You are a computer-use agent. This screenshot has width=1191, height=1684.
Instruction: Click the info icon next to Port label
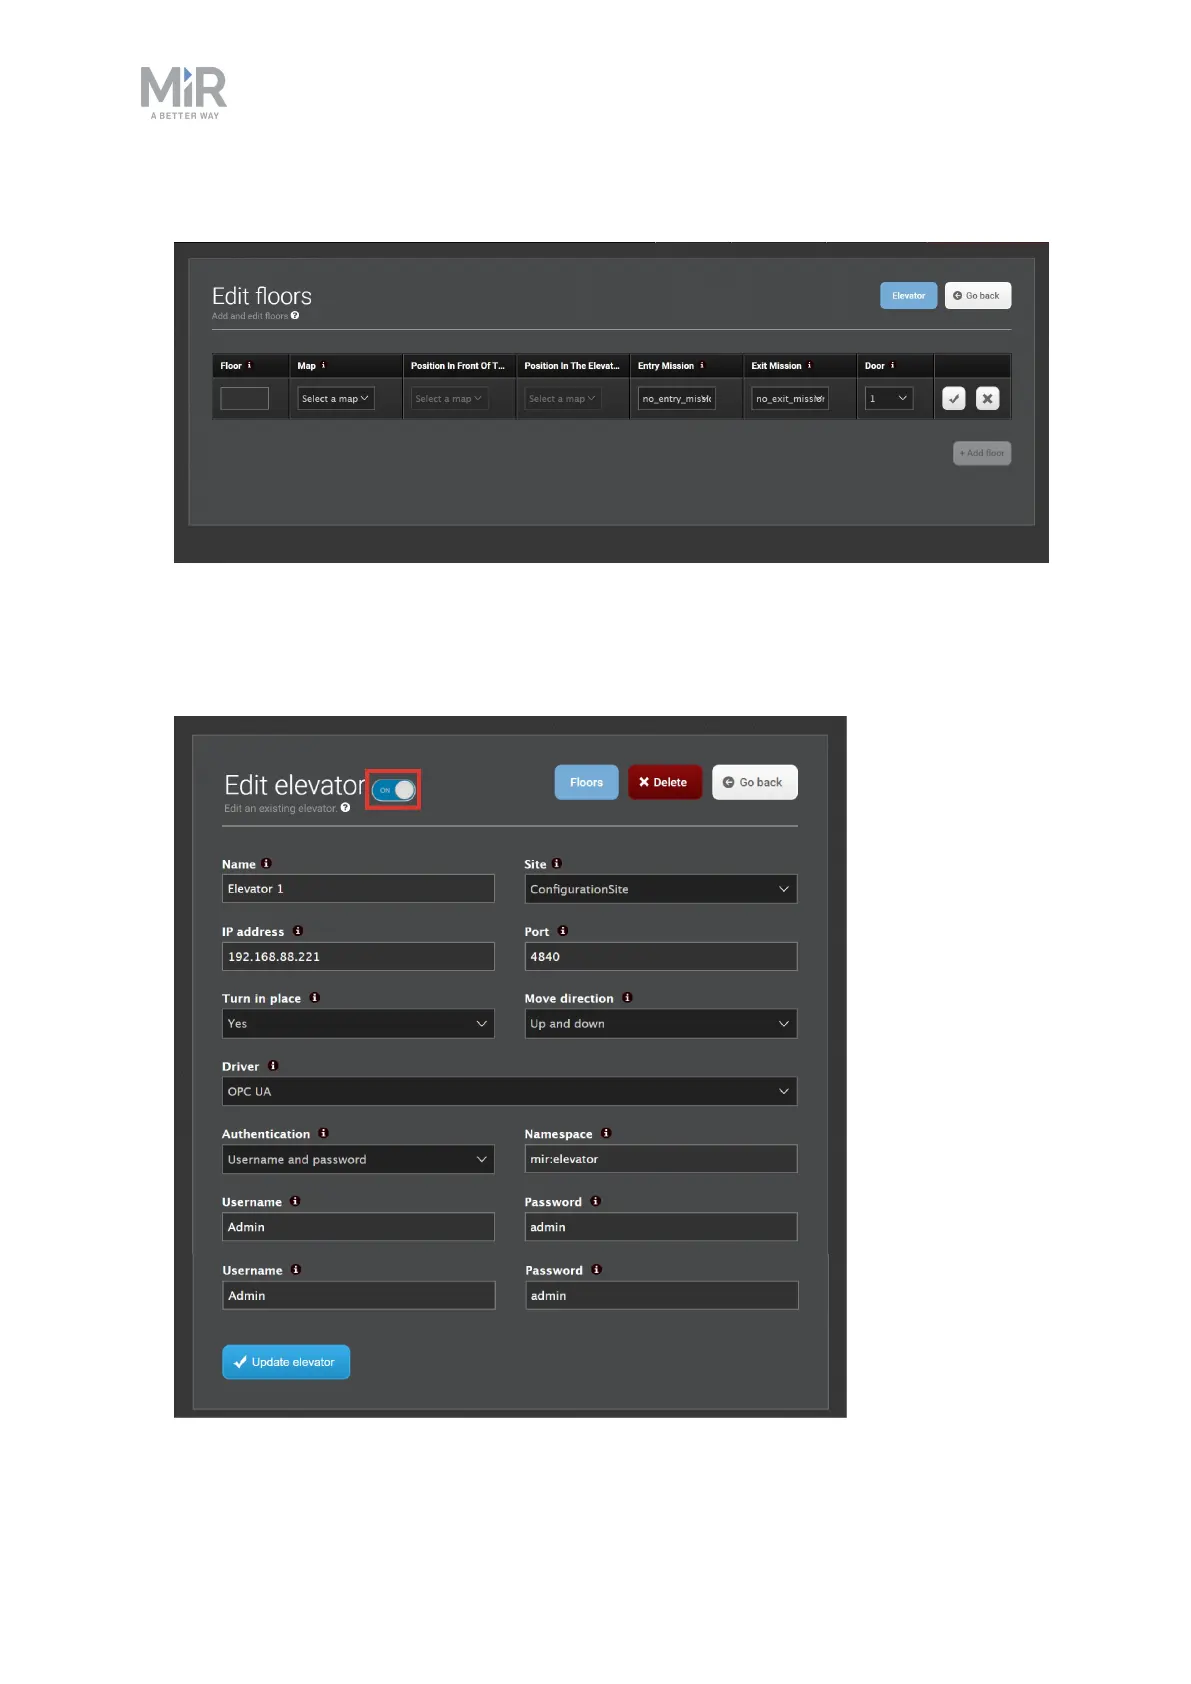pyautogui.click(x=563, y=930)
